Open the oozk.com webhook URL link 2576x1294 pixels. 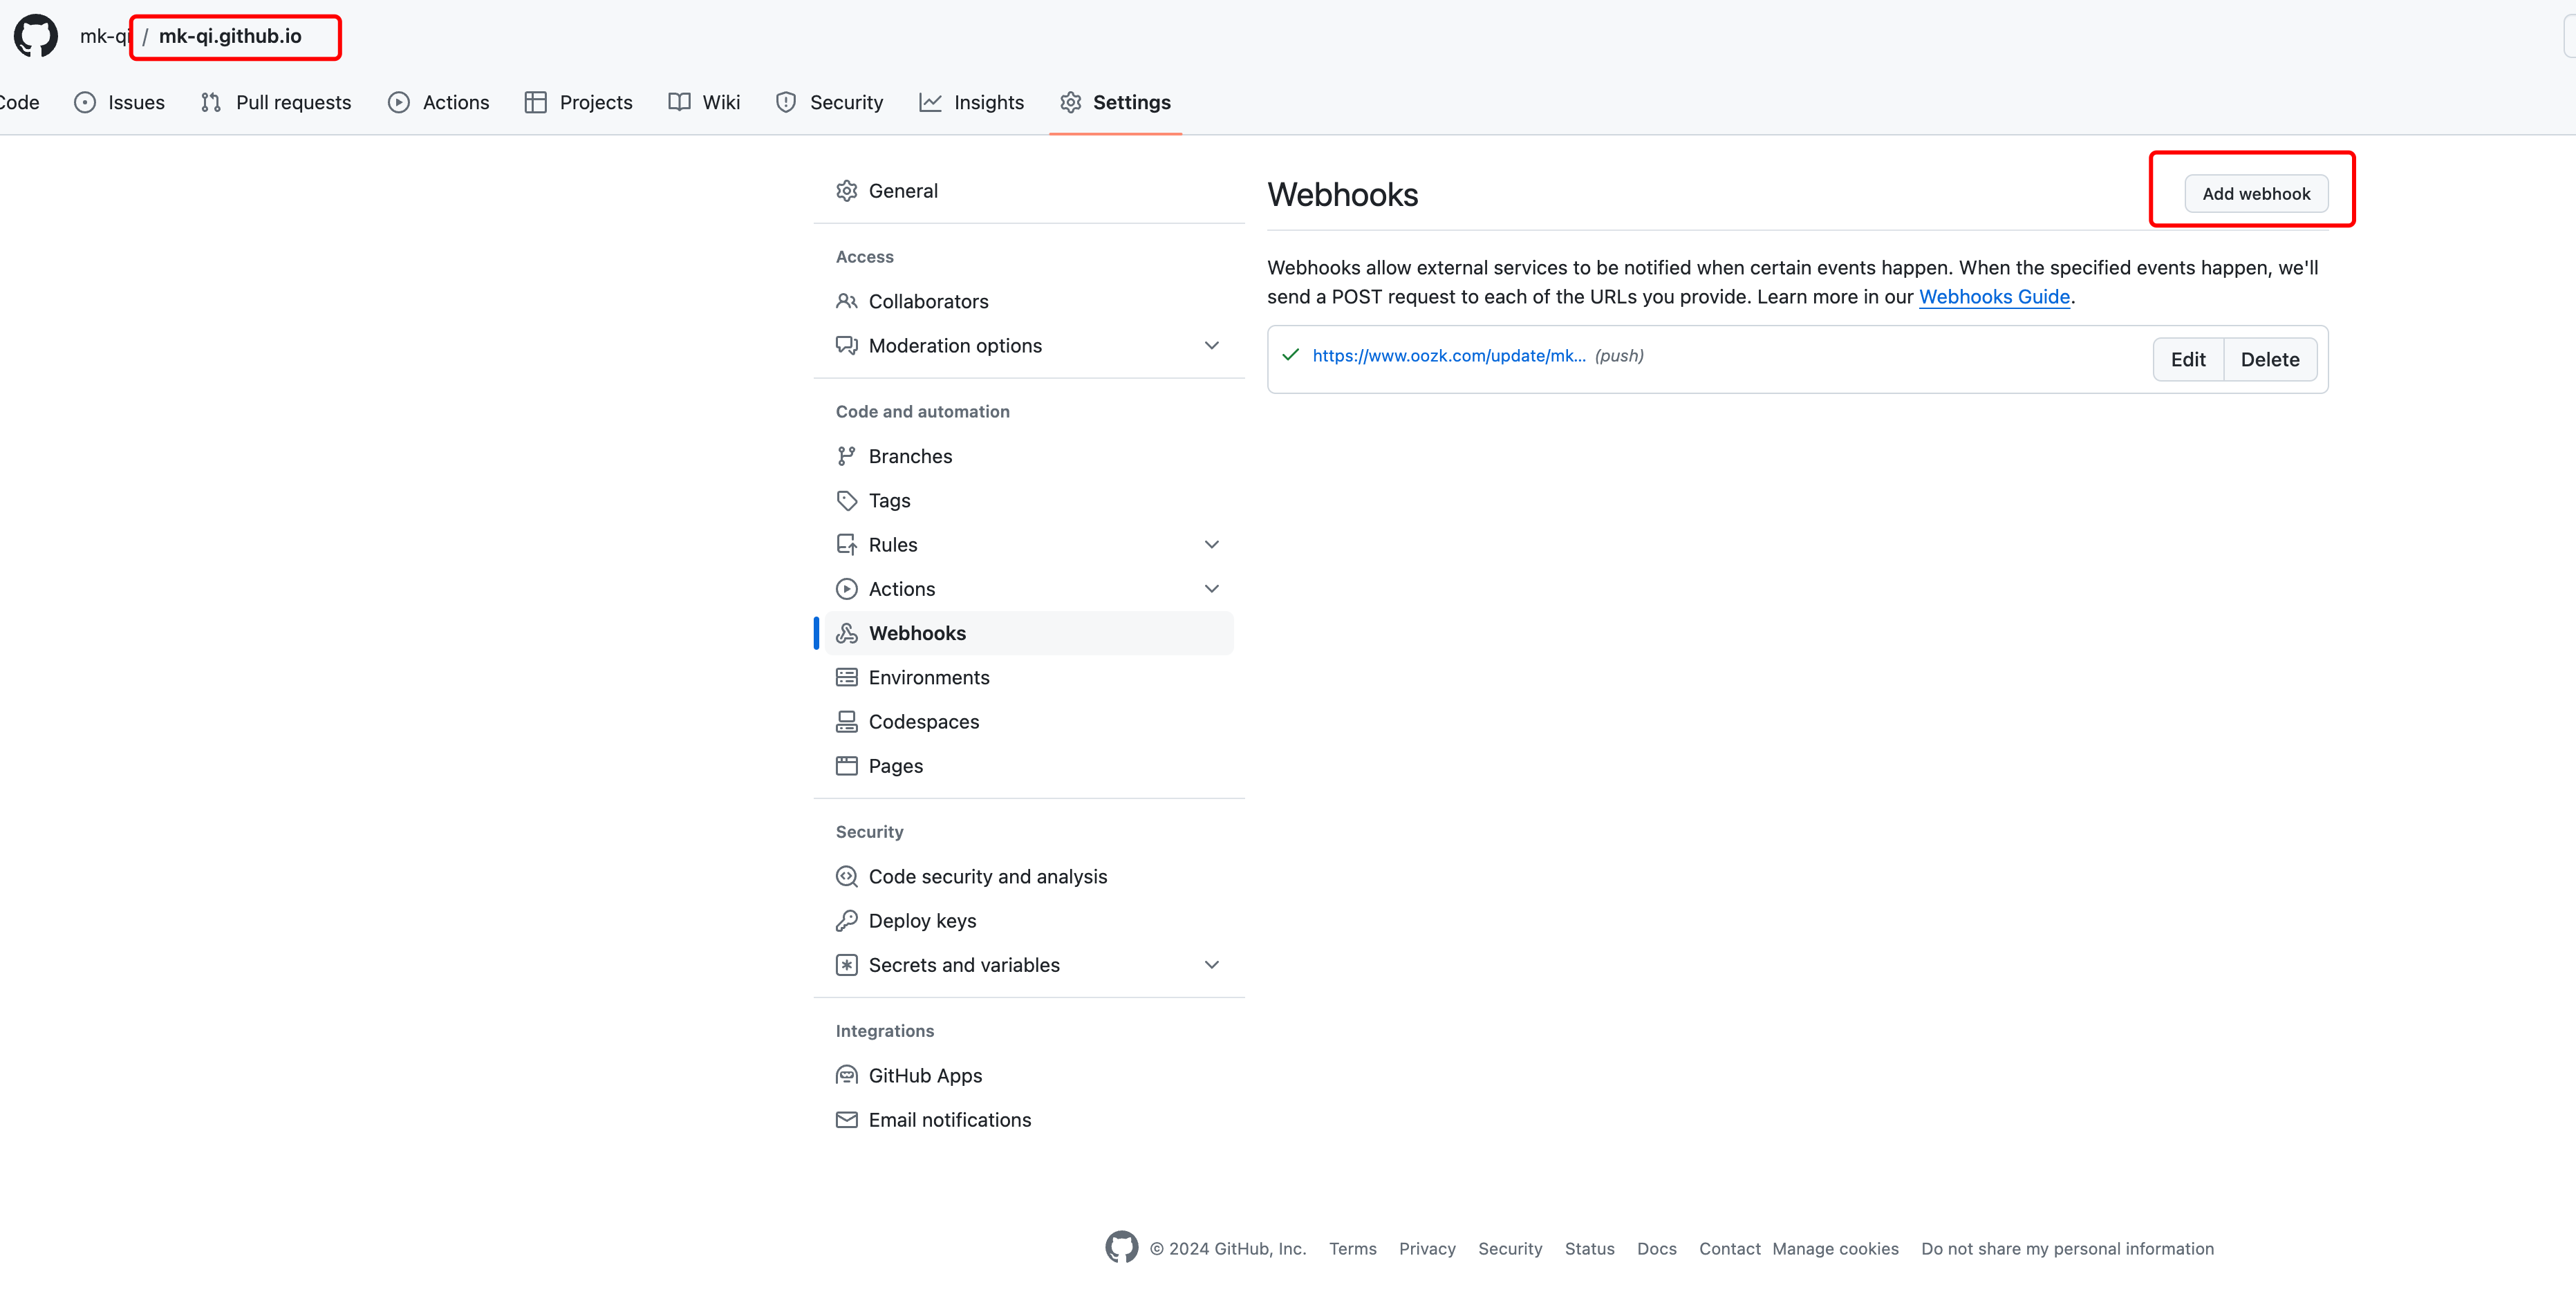point(1448,356)
